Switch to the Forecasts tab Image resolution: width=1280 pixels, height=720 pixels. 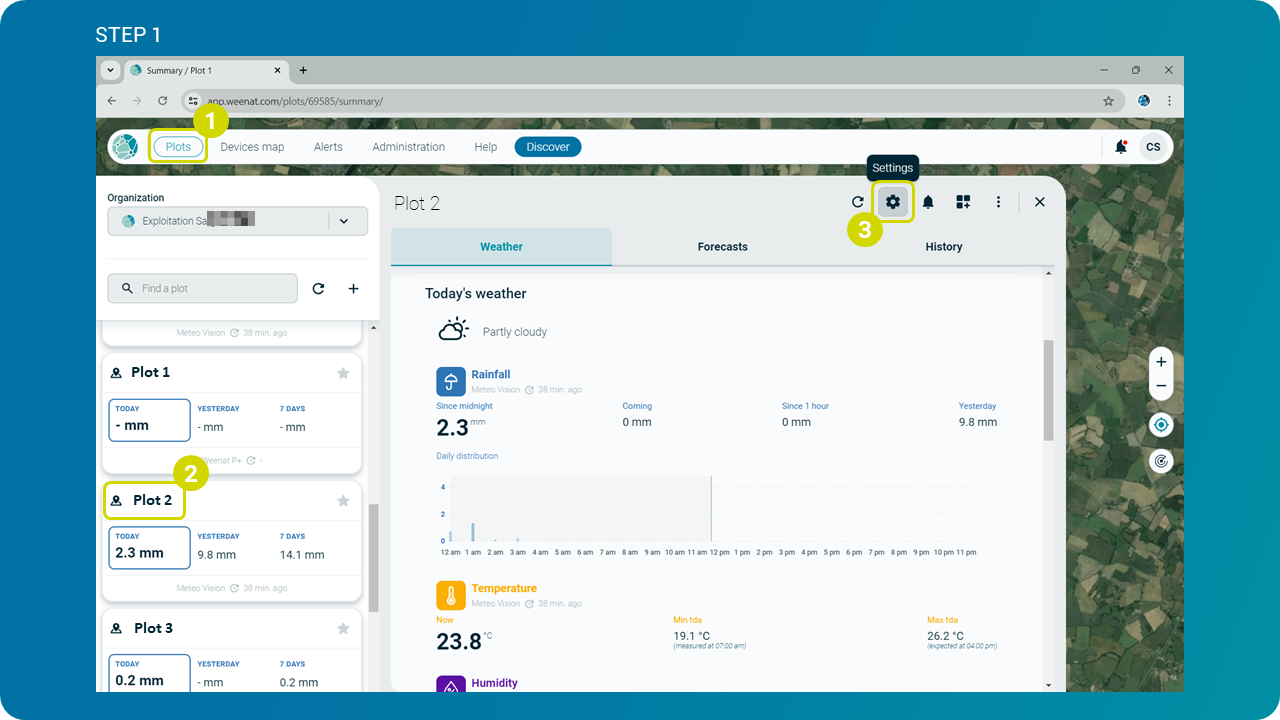722,247
